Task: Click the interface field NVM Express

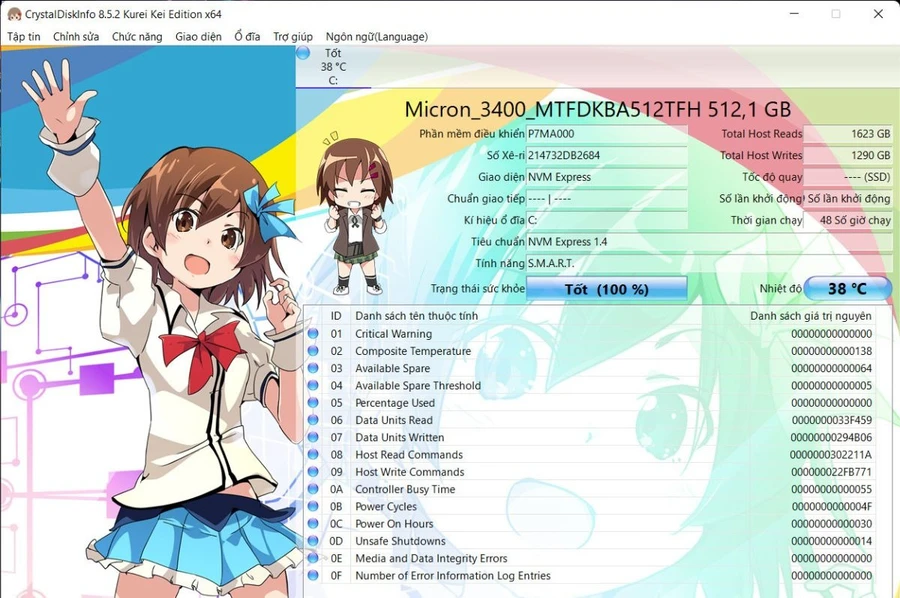Action: (607, 177)
